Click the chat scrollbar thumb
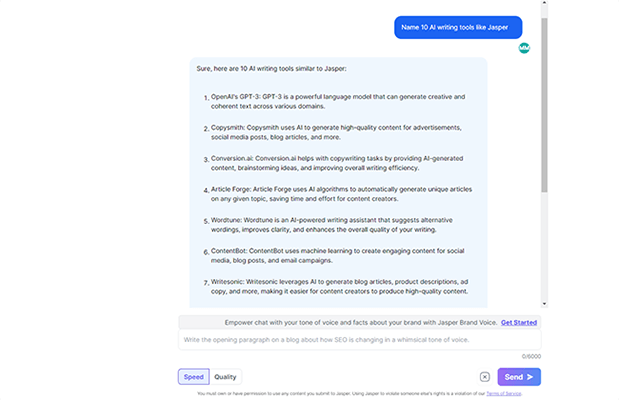The width and height of the screenshot is (619, 400). [544, 100]
